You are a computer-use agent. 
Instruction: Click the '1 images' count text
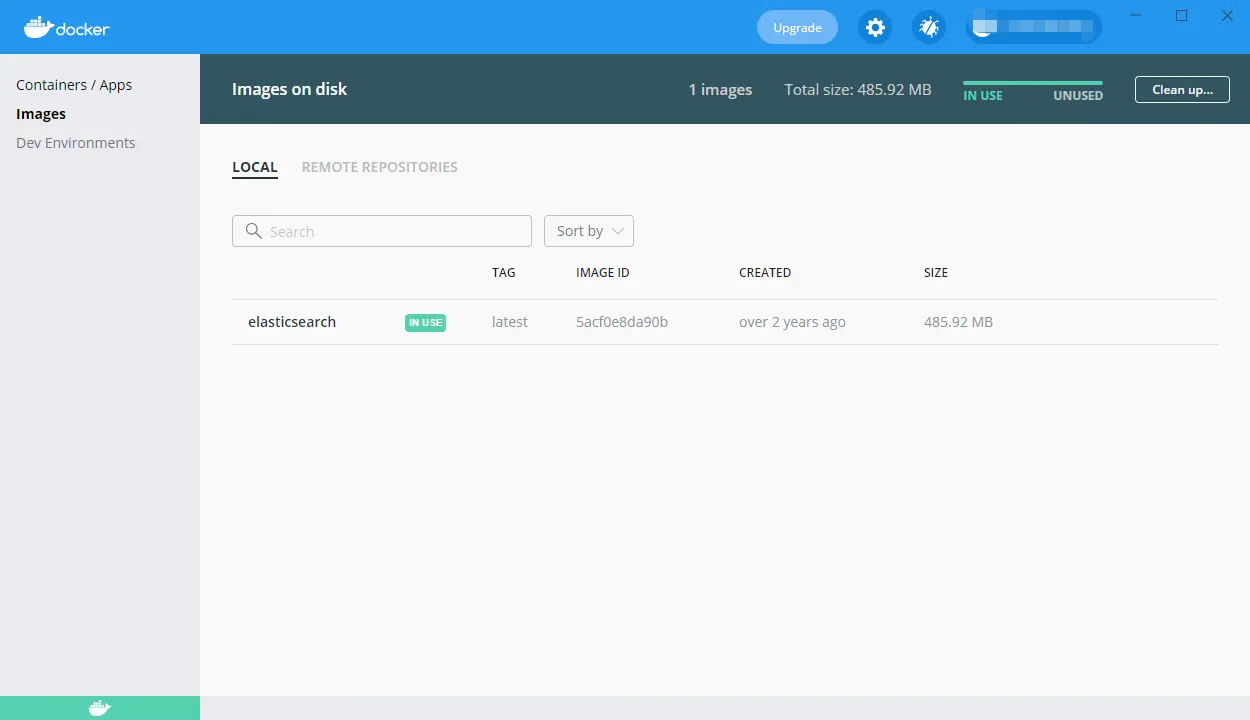point(720,89)
